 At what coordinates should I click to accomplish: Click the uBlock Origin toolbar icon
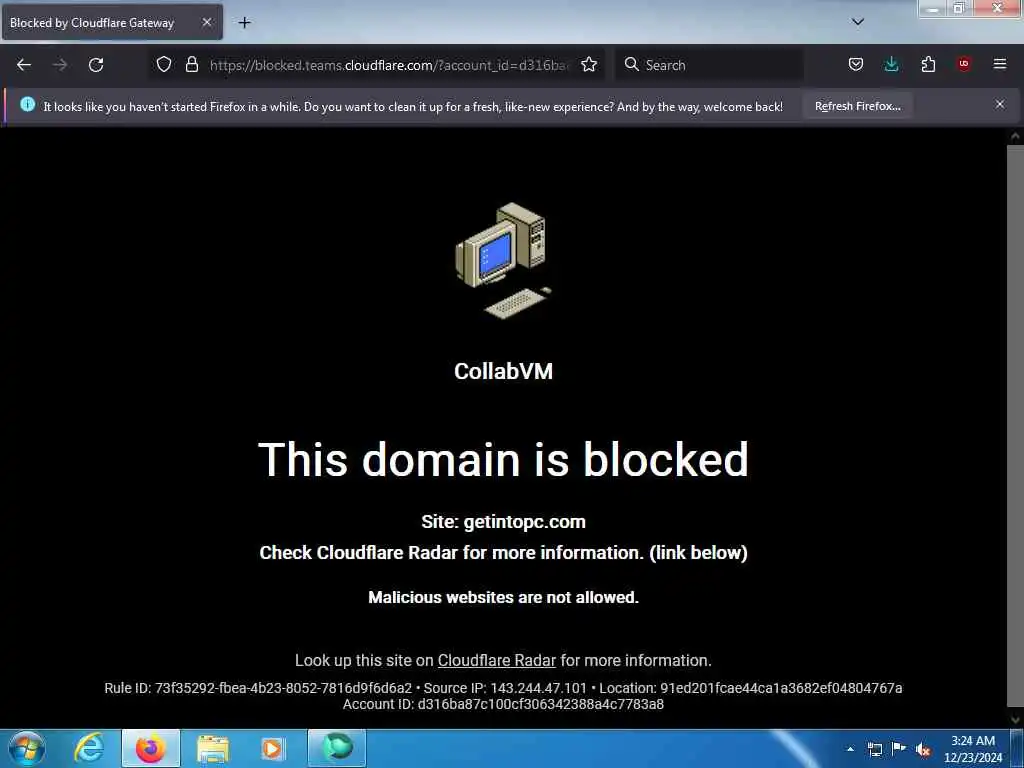click(x=964, y=63)
